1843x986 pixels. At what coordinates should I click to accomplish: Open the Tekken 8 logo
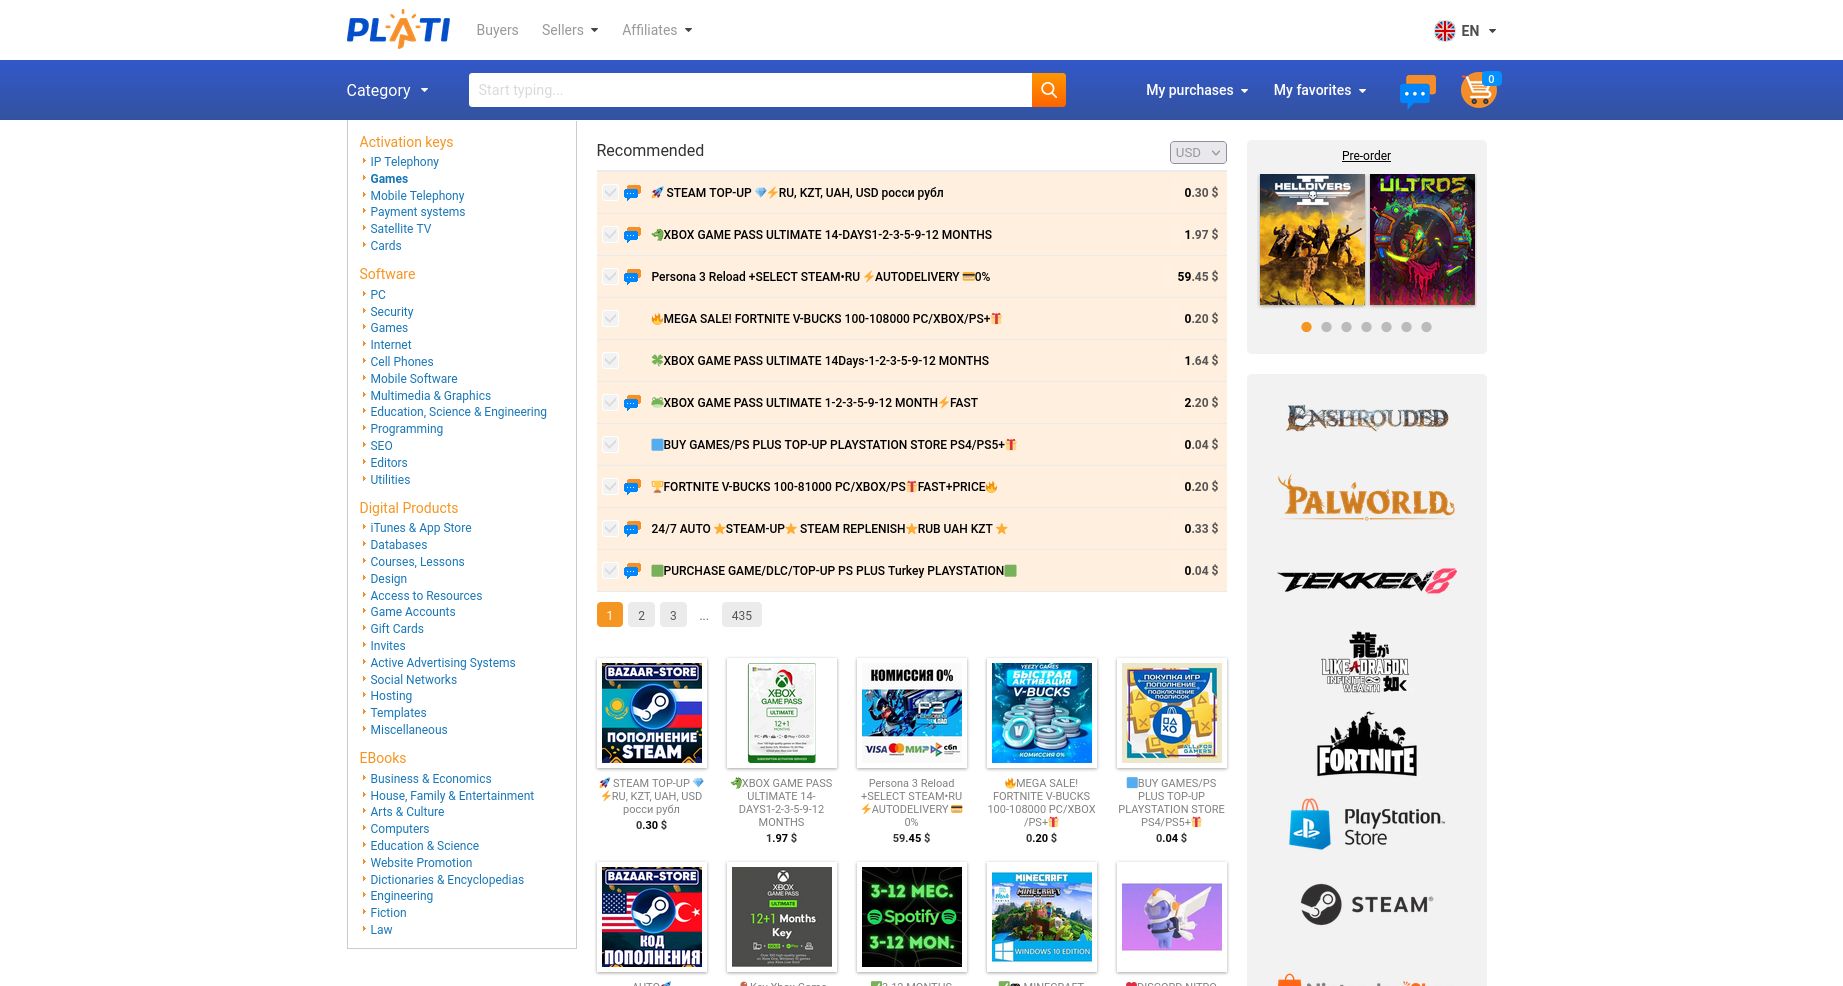click(1366, 581)
